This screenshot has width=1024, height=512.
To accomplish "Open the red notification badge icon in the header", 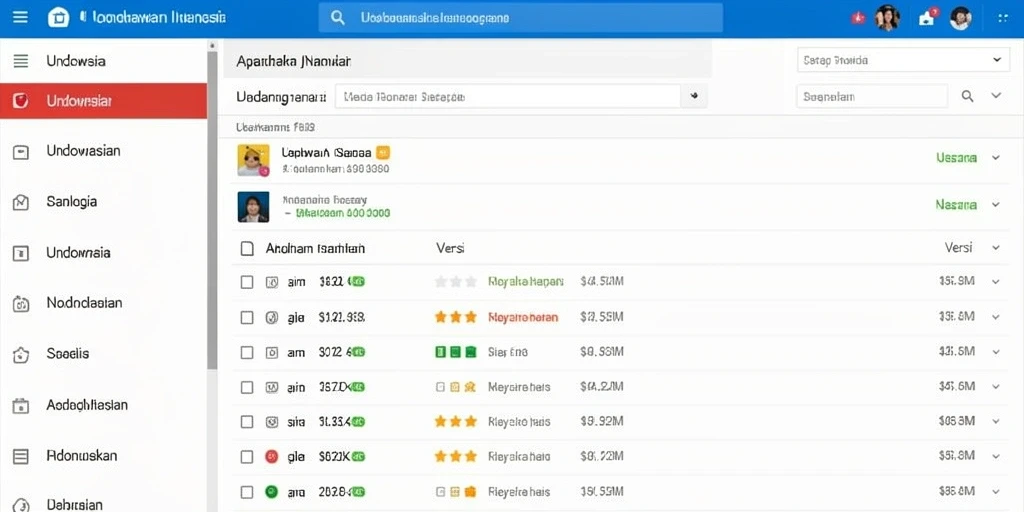I will (857, 18).
